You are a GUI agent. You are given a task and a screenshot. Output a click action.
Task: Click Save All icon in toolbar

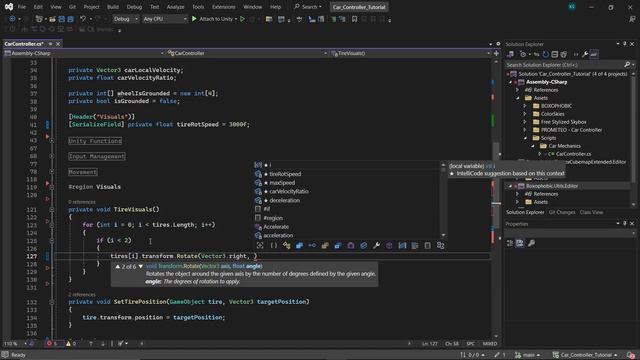pyautogui.click(x=71, y=19)
